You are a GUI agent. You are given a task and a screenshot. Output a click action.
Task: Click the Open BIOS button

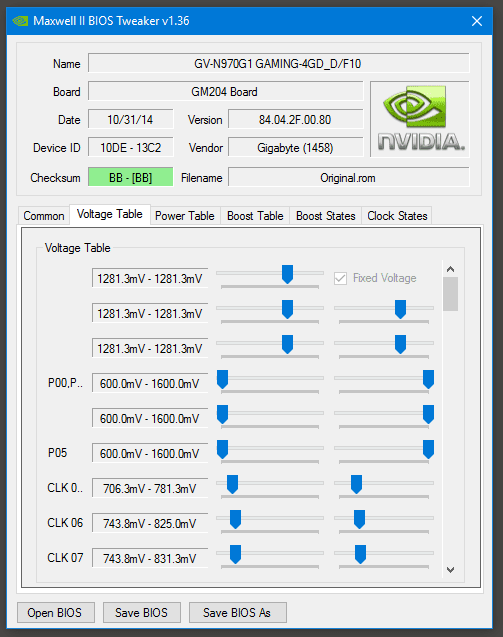56,612
